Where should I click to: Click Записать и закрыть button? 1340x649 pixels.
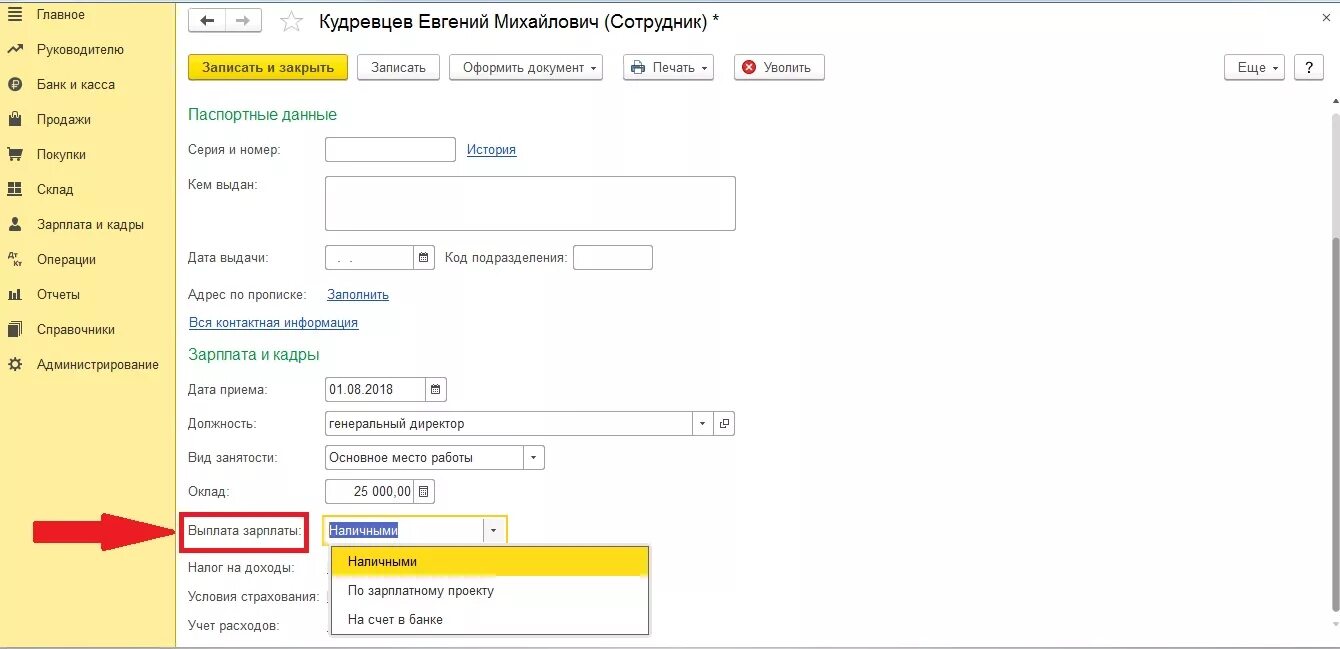(x=268, y=67)
